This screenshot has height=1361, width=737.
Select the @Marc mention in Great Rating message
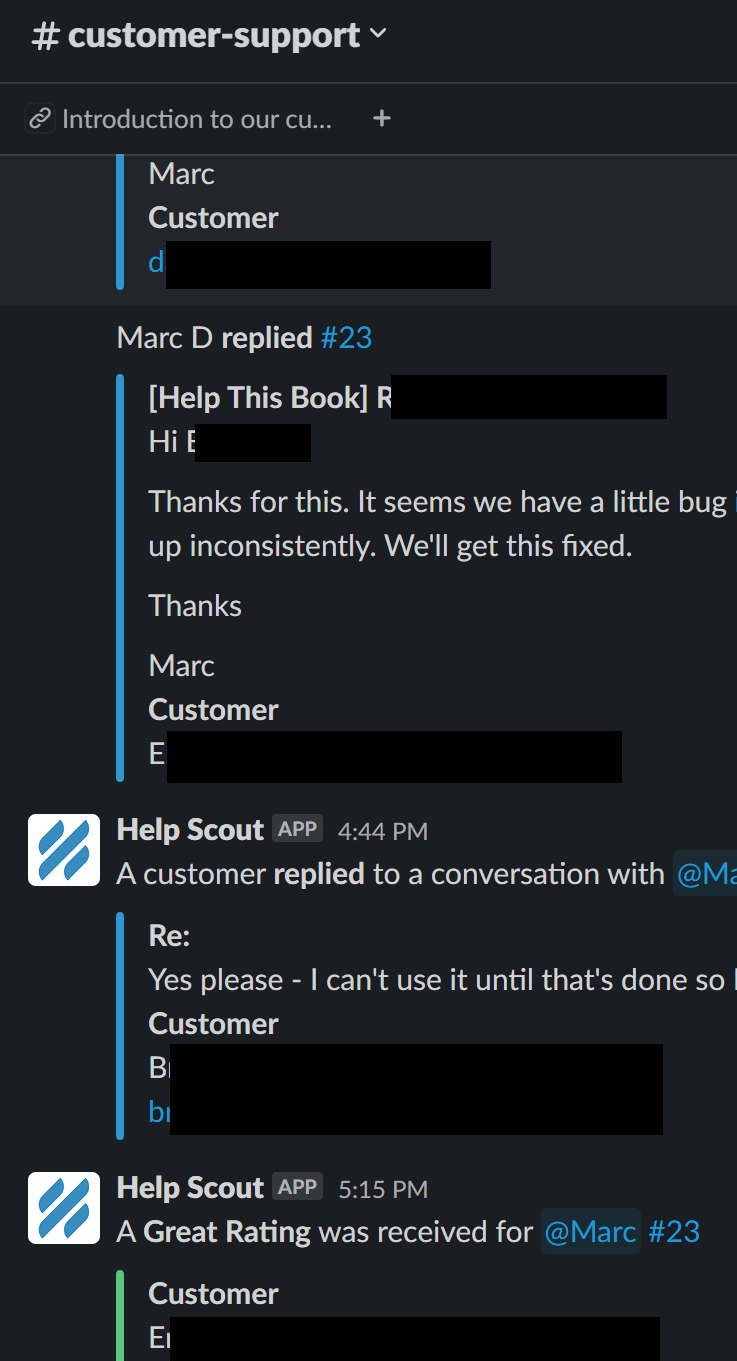[591, 1231]
